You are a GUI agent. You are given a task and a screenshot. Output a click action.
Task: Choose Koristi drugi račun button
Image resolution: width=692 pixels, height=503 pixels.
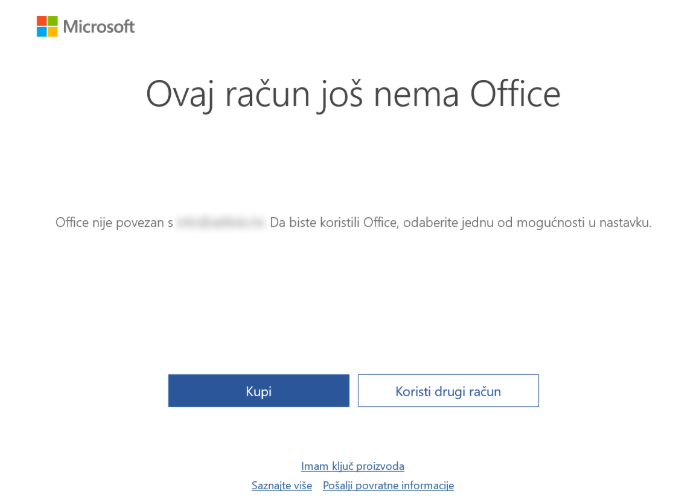[x=448, y=390]
